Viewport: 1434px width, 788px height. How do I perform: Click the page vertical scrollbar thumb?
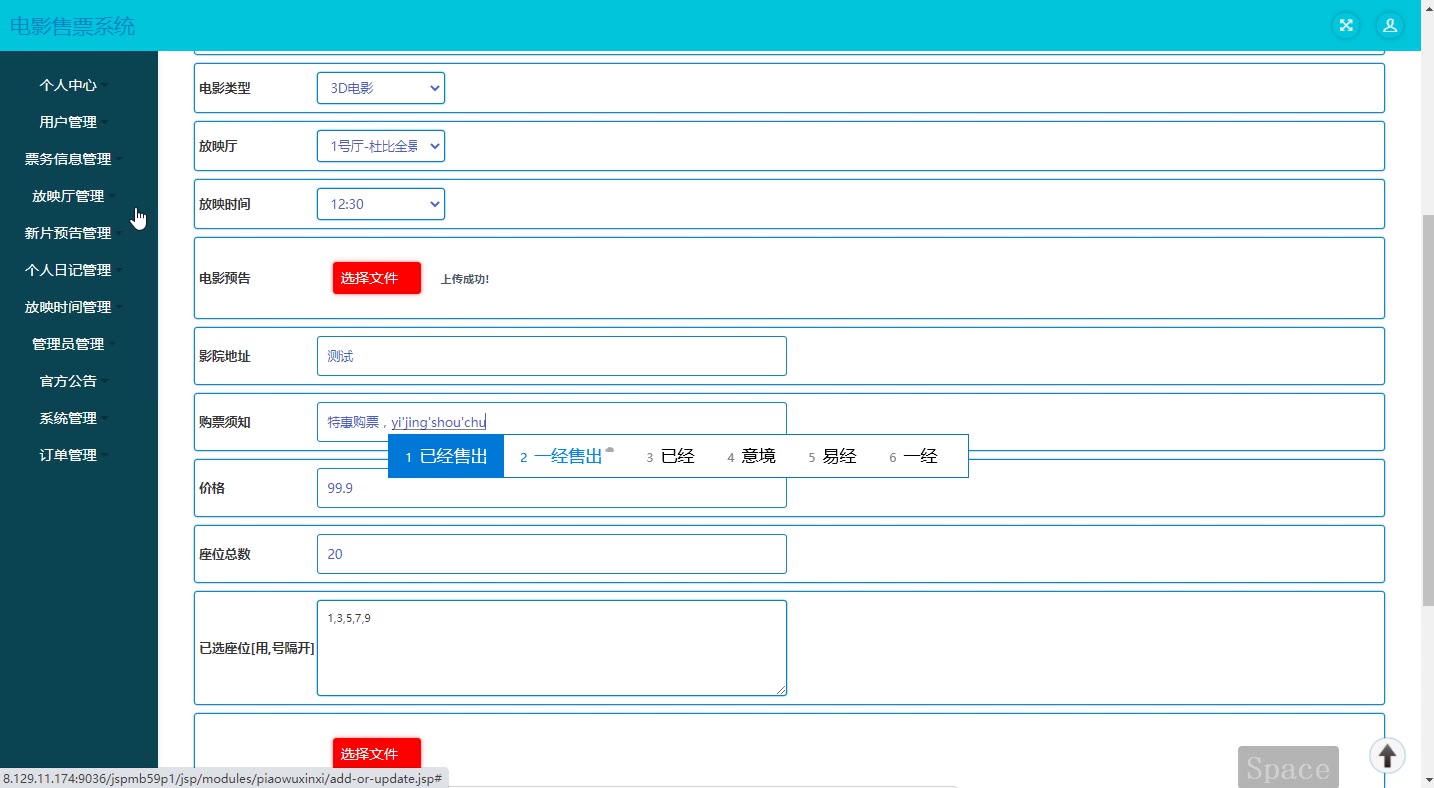point(1427,408)
